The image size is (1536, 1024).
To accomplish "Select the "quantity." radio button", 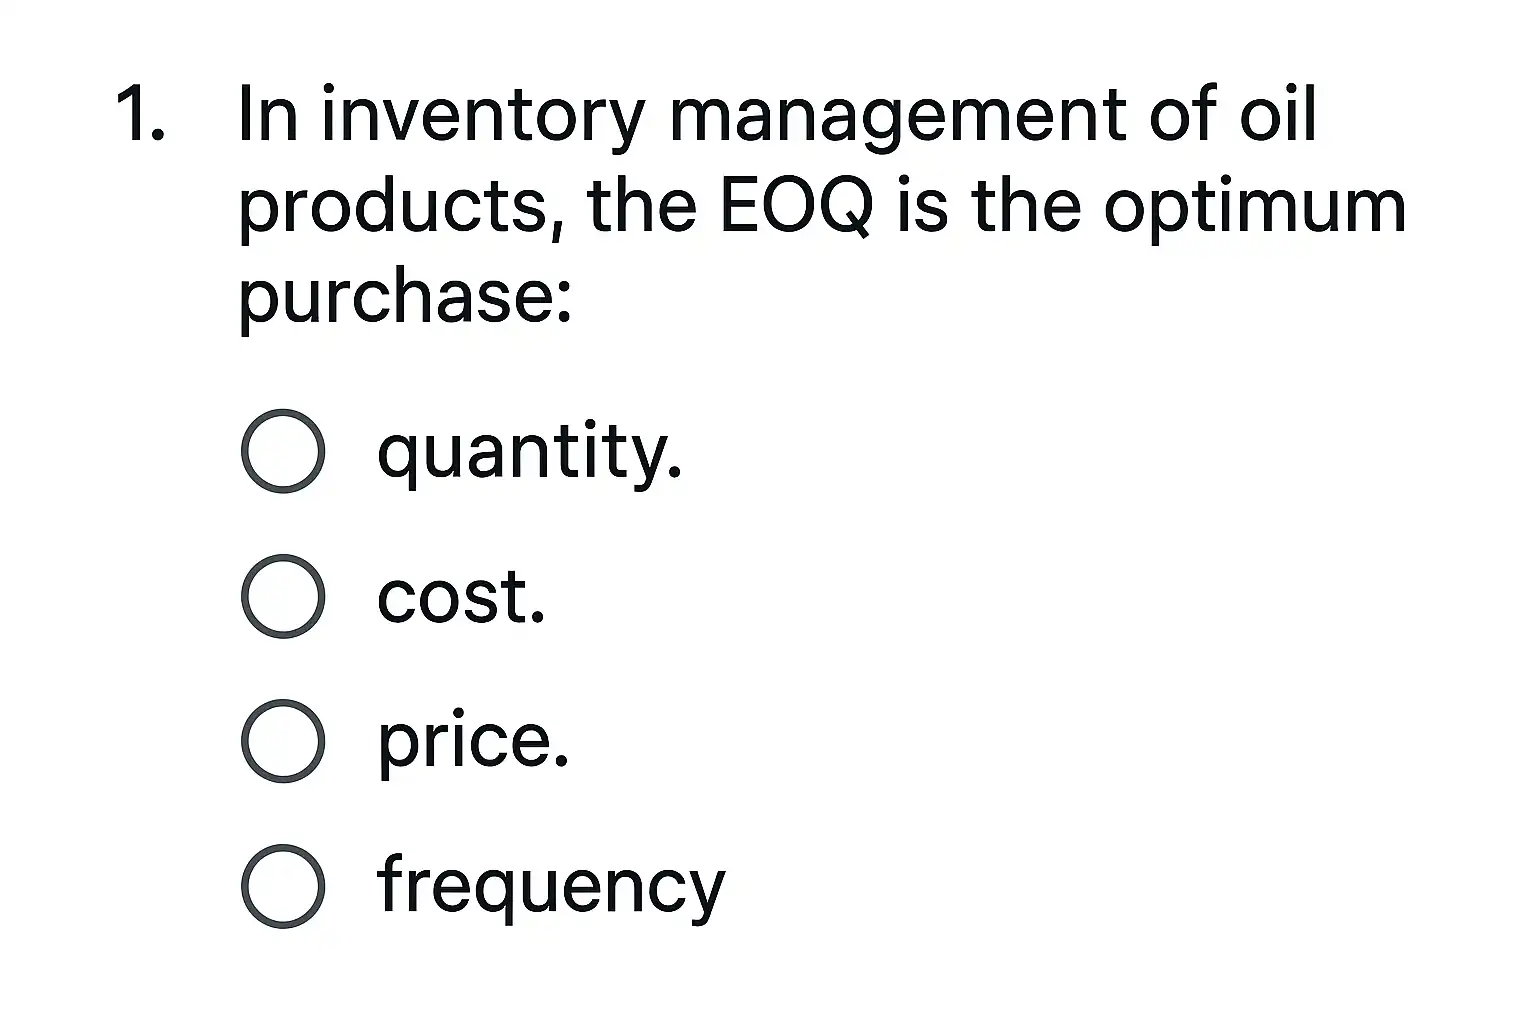I will click(x=283, y=451).
